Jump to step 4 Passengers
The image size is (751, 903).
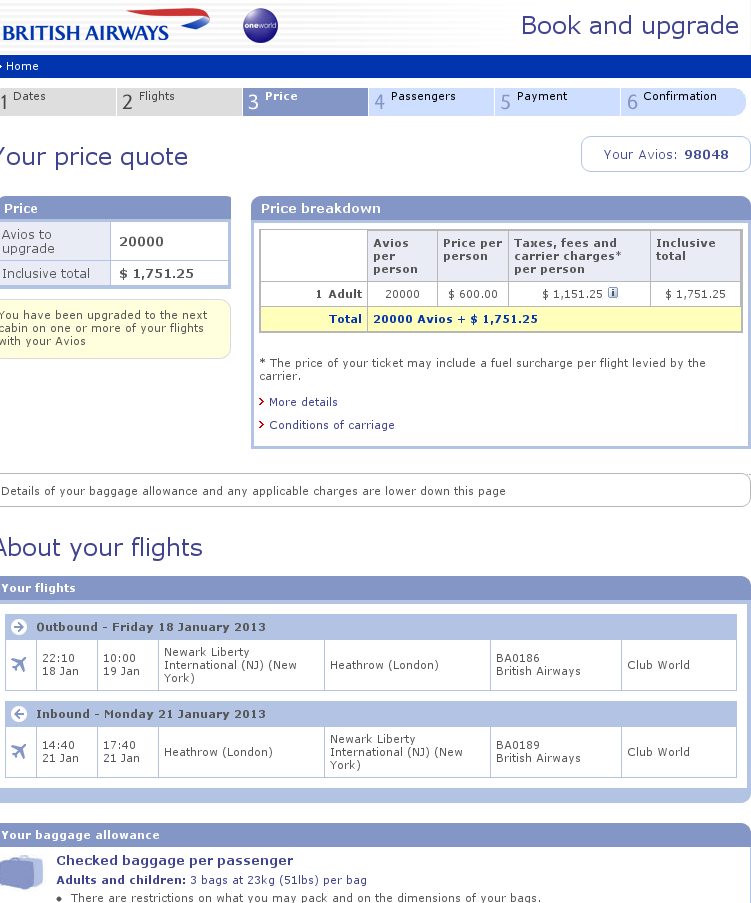click(x=430, y=101)
